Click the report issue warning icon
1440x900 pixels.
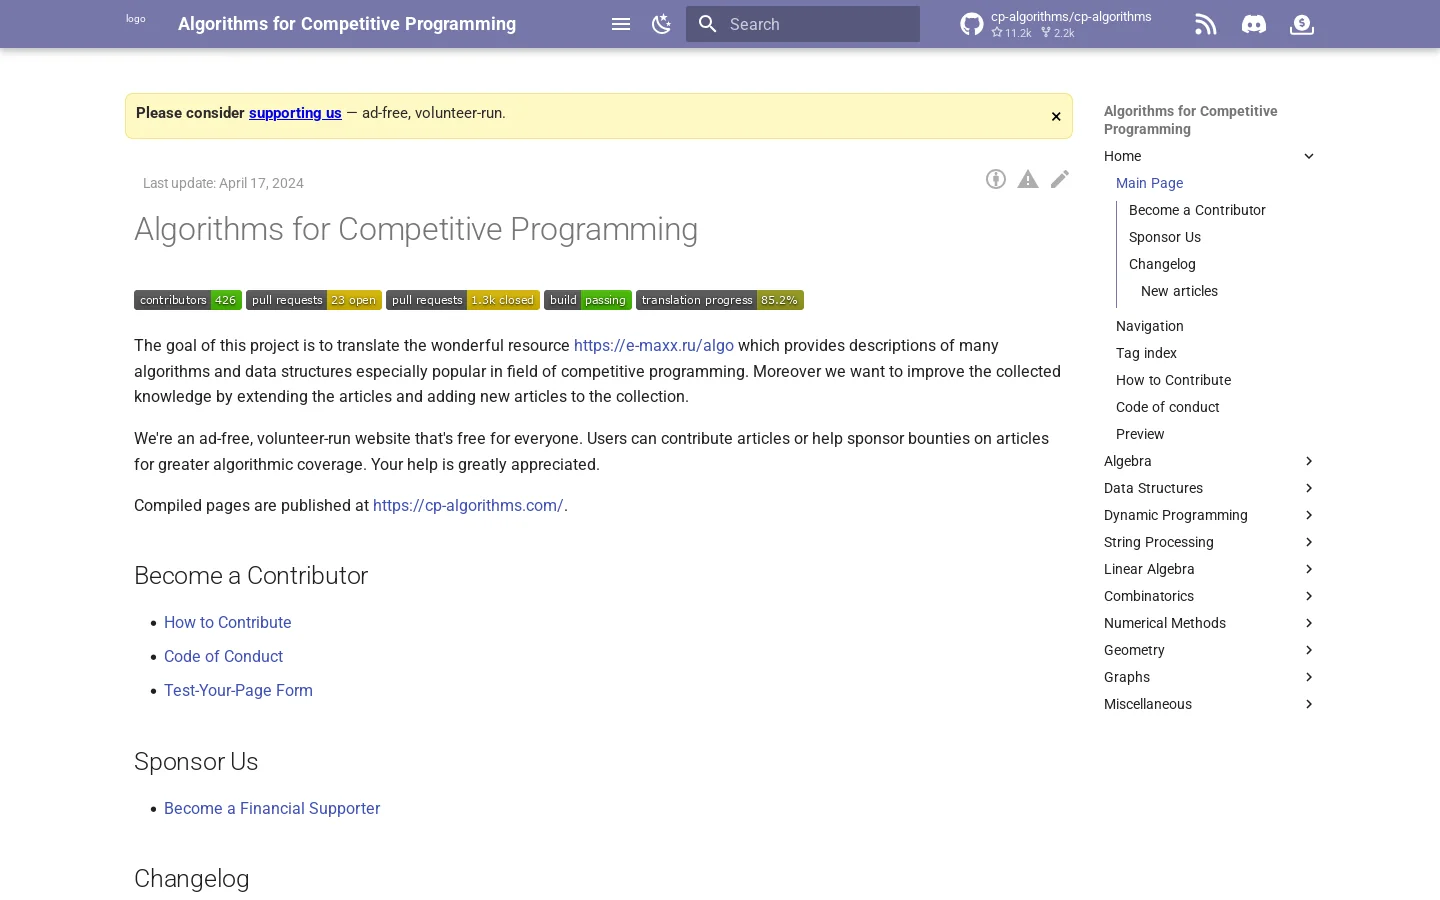coord(1028,180)
